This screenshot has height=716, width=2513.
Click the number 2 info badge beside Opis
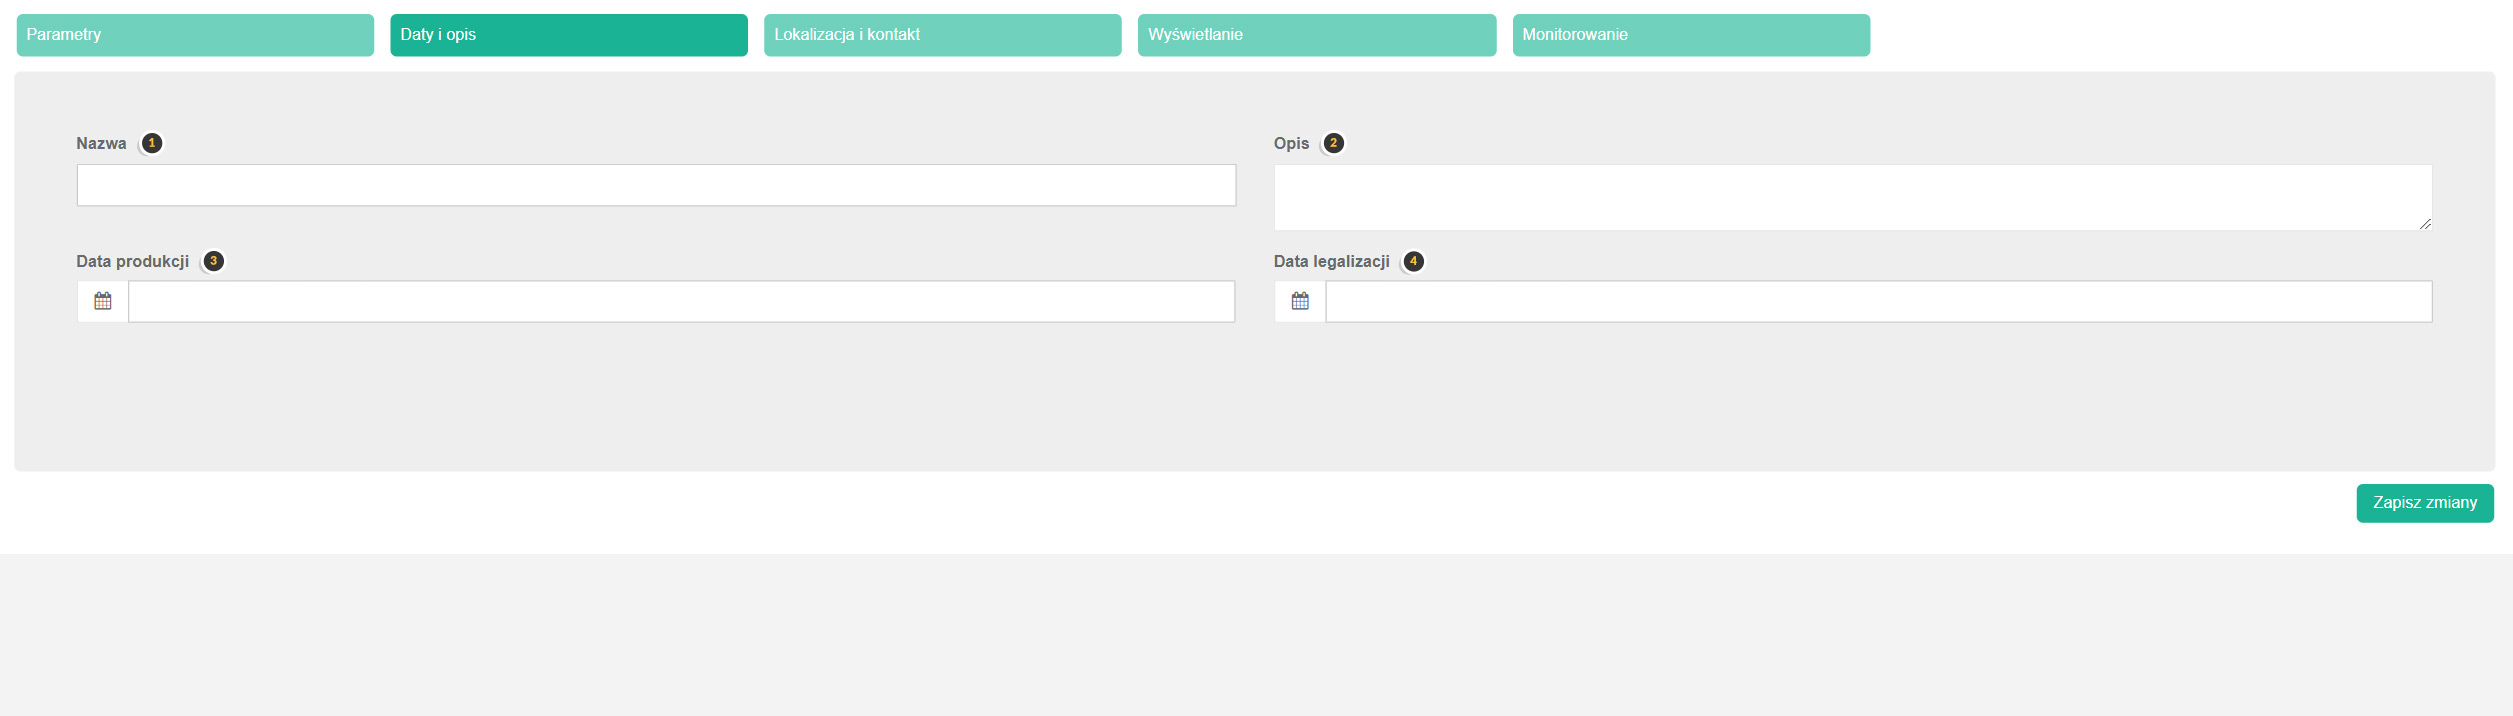(x=1333, y=143)
